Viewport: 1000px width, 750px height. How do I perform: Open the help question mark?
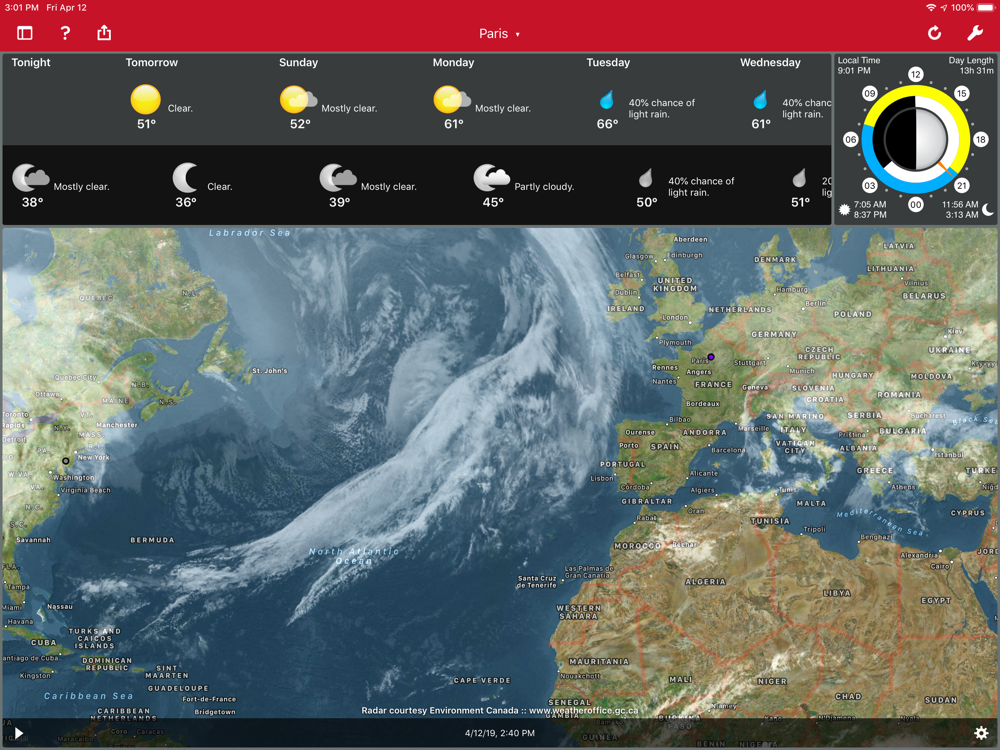pos(64,33)
